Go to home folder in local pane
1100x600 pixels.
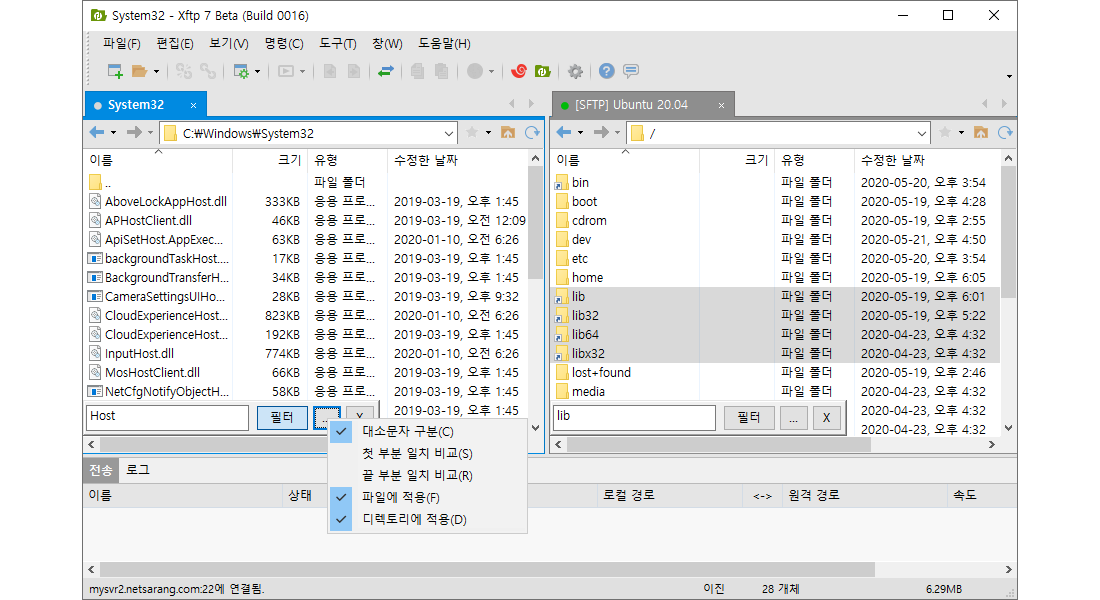tap(508, 133)
